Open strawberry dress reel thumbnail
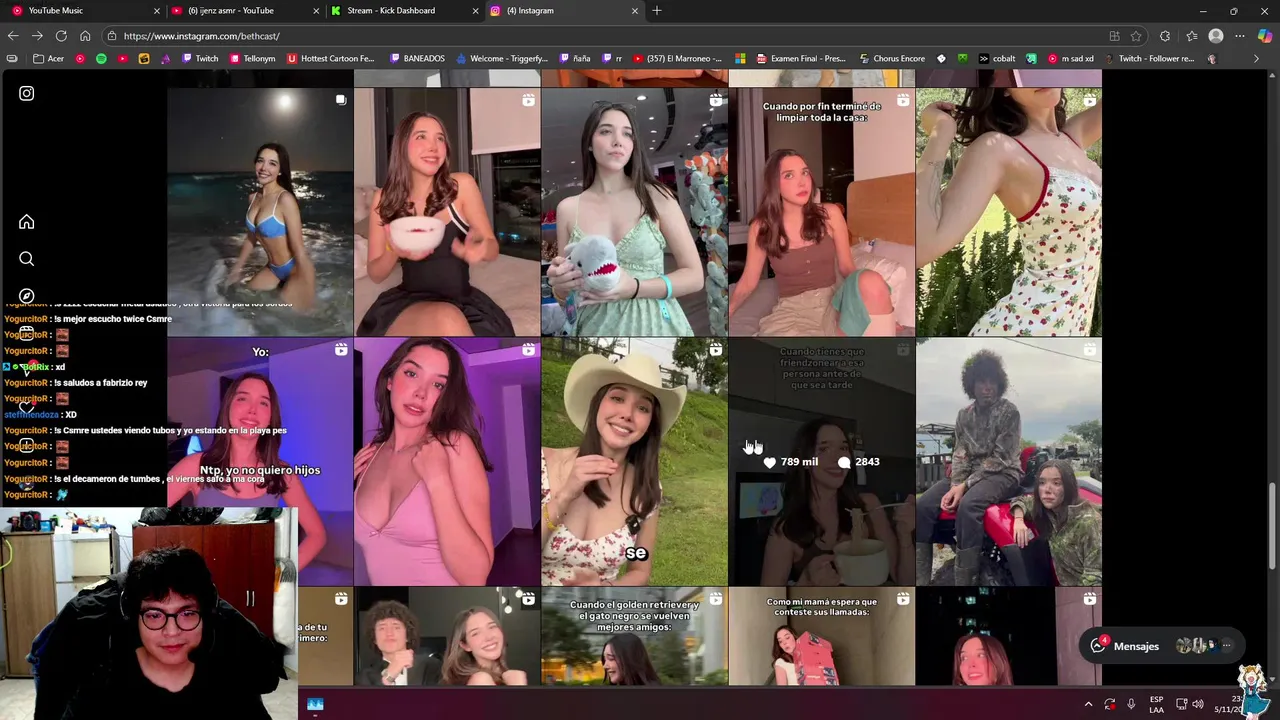The width and height of the screenshot is (1280, 720). point(1008,212)
